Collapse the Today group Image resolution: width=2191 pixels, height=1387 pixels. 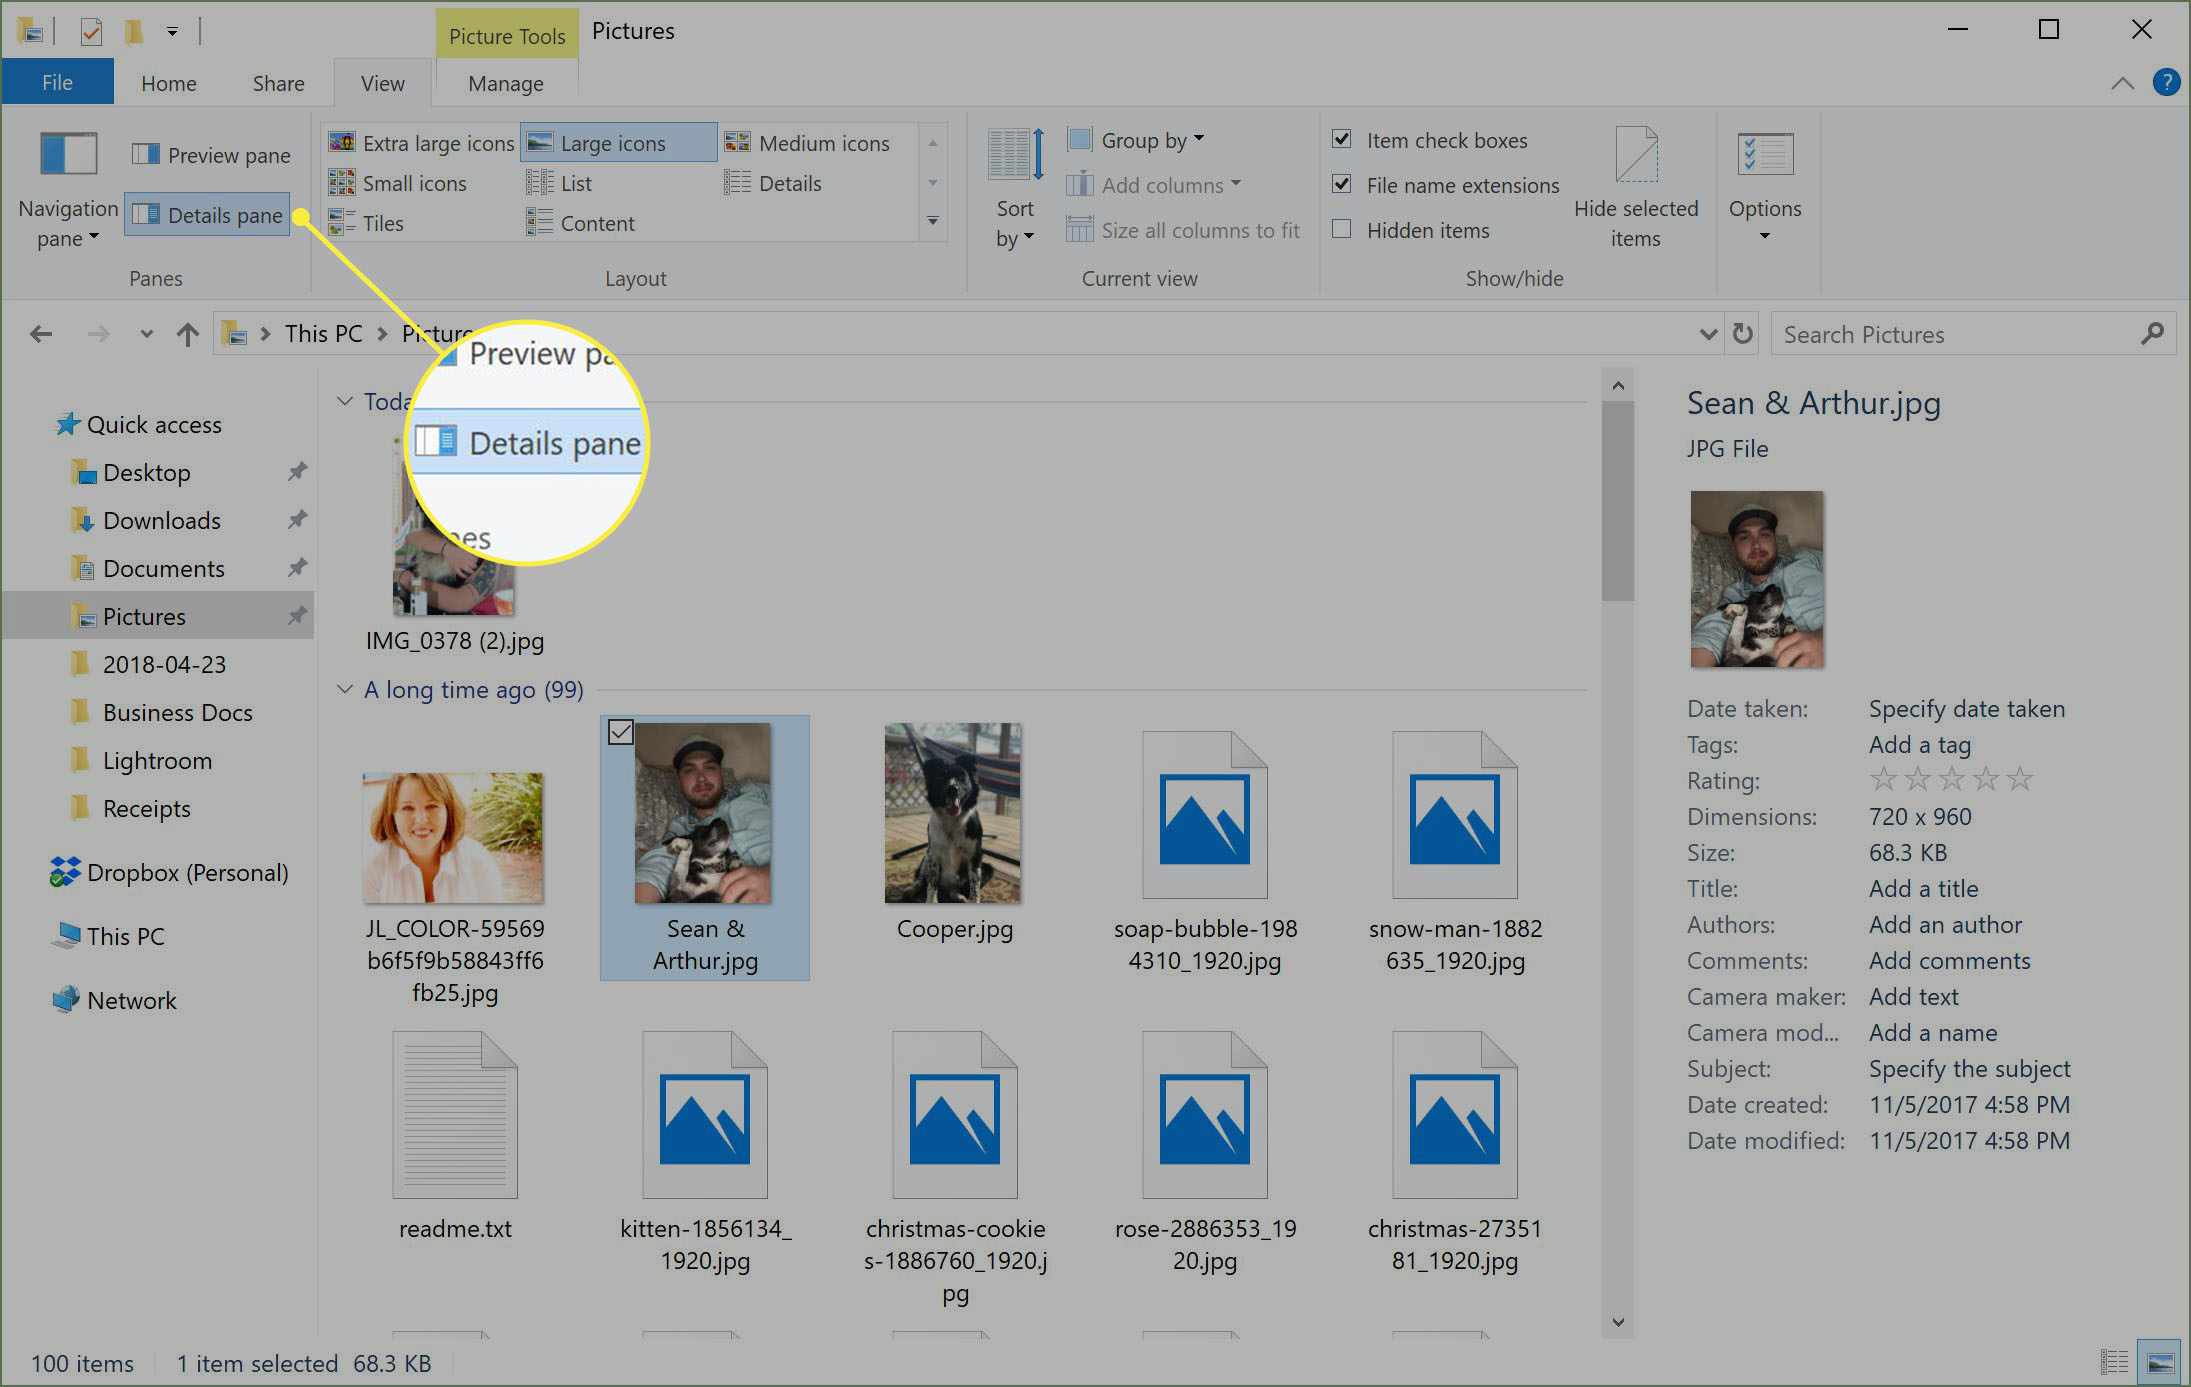[345, 401]
